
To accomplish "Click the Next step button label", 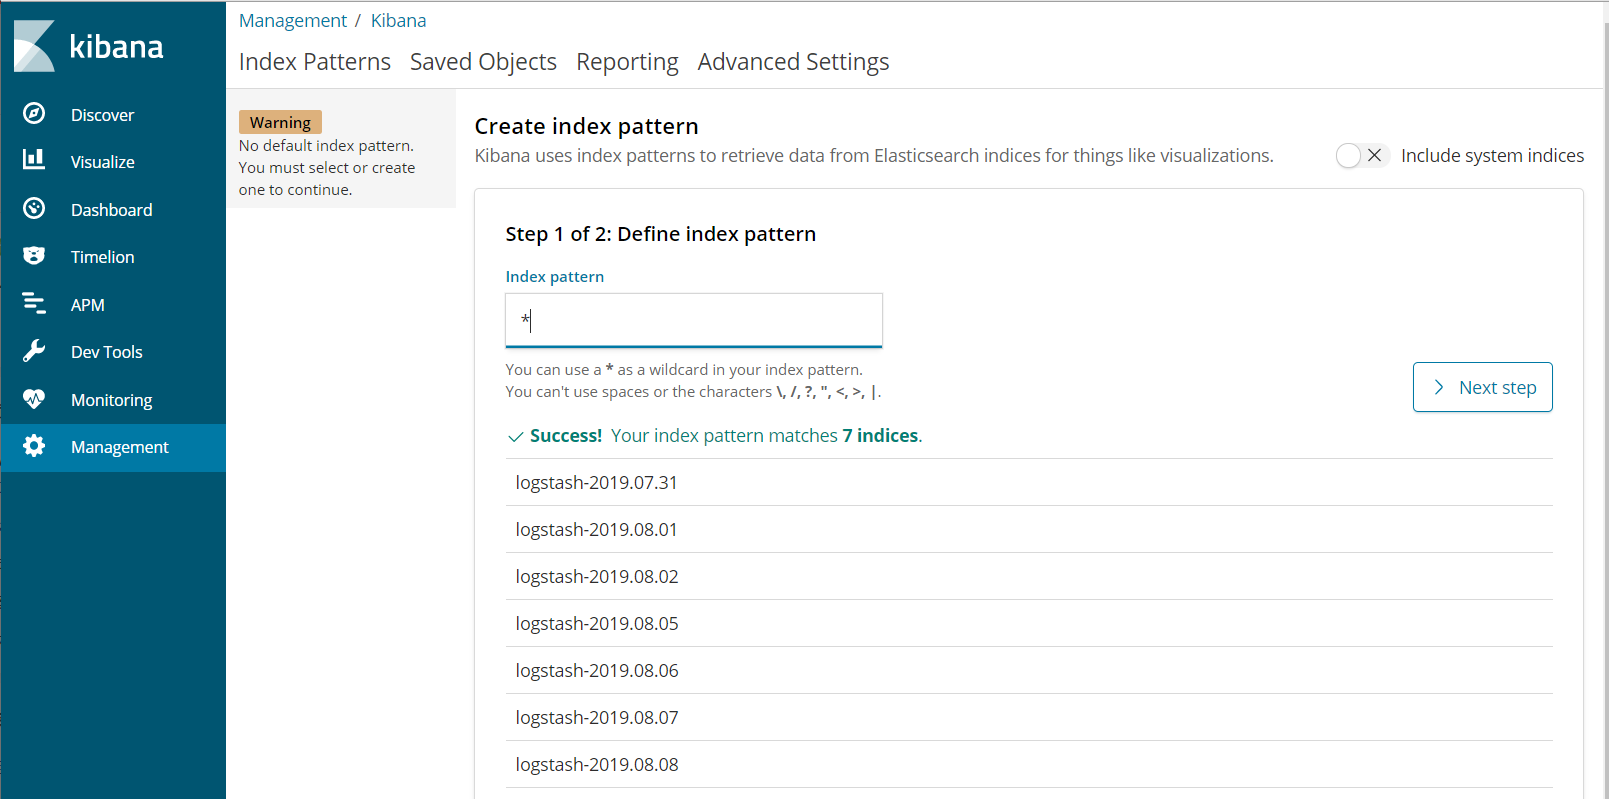I will [1497, 387].
